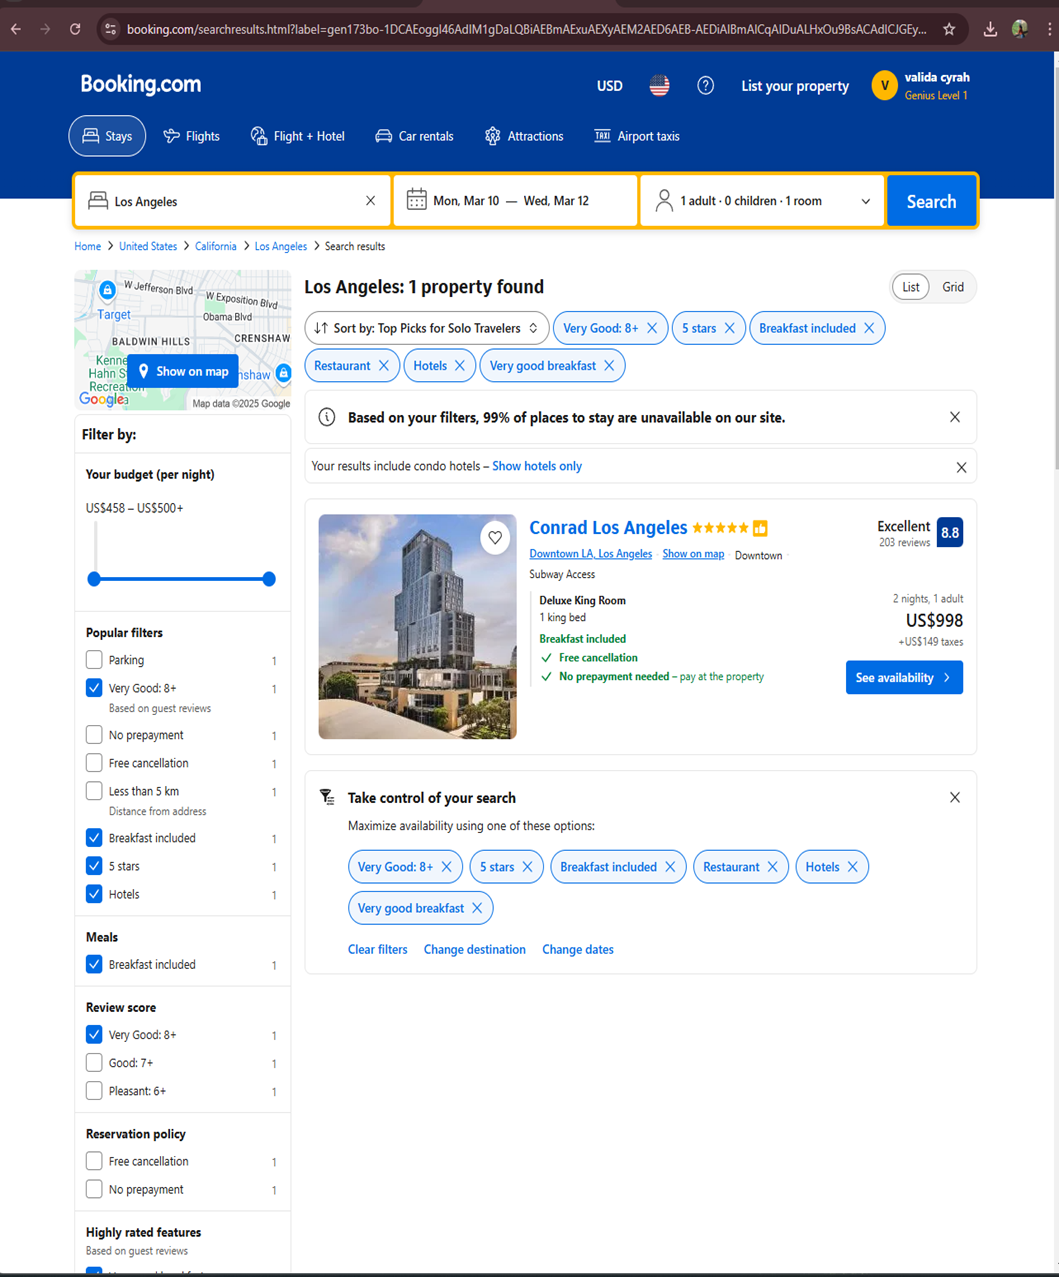Uncheck the Hotels filter checkbox

[94, 894]
